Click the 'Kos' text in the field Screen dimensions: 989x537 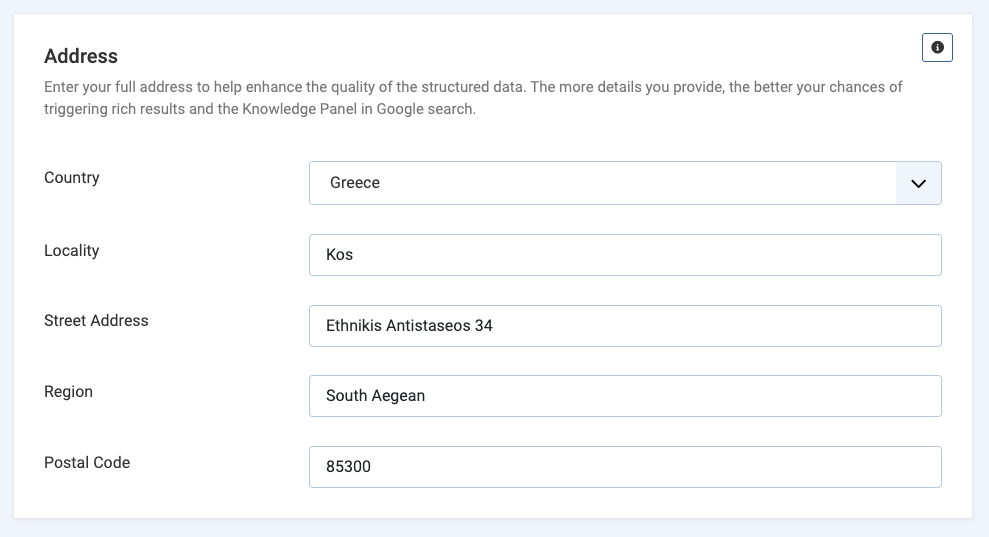tap(339, 255)
